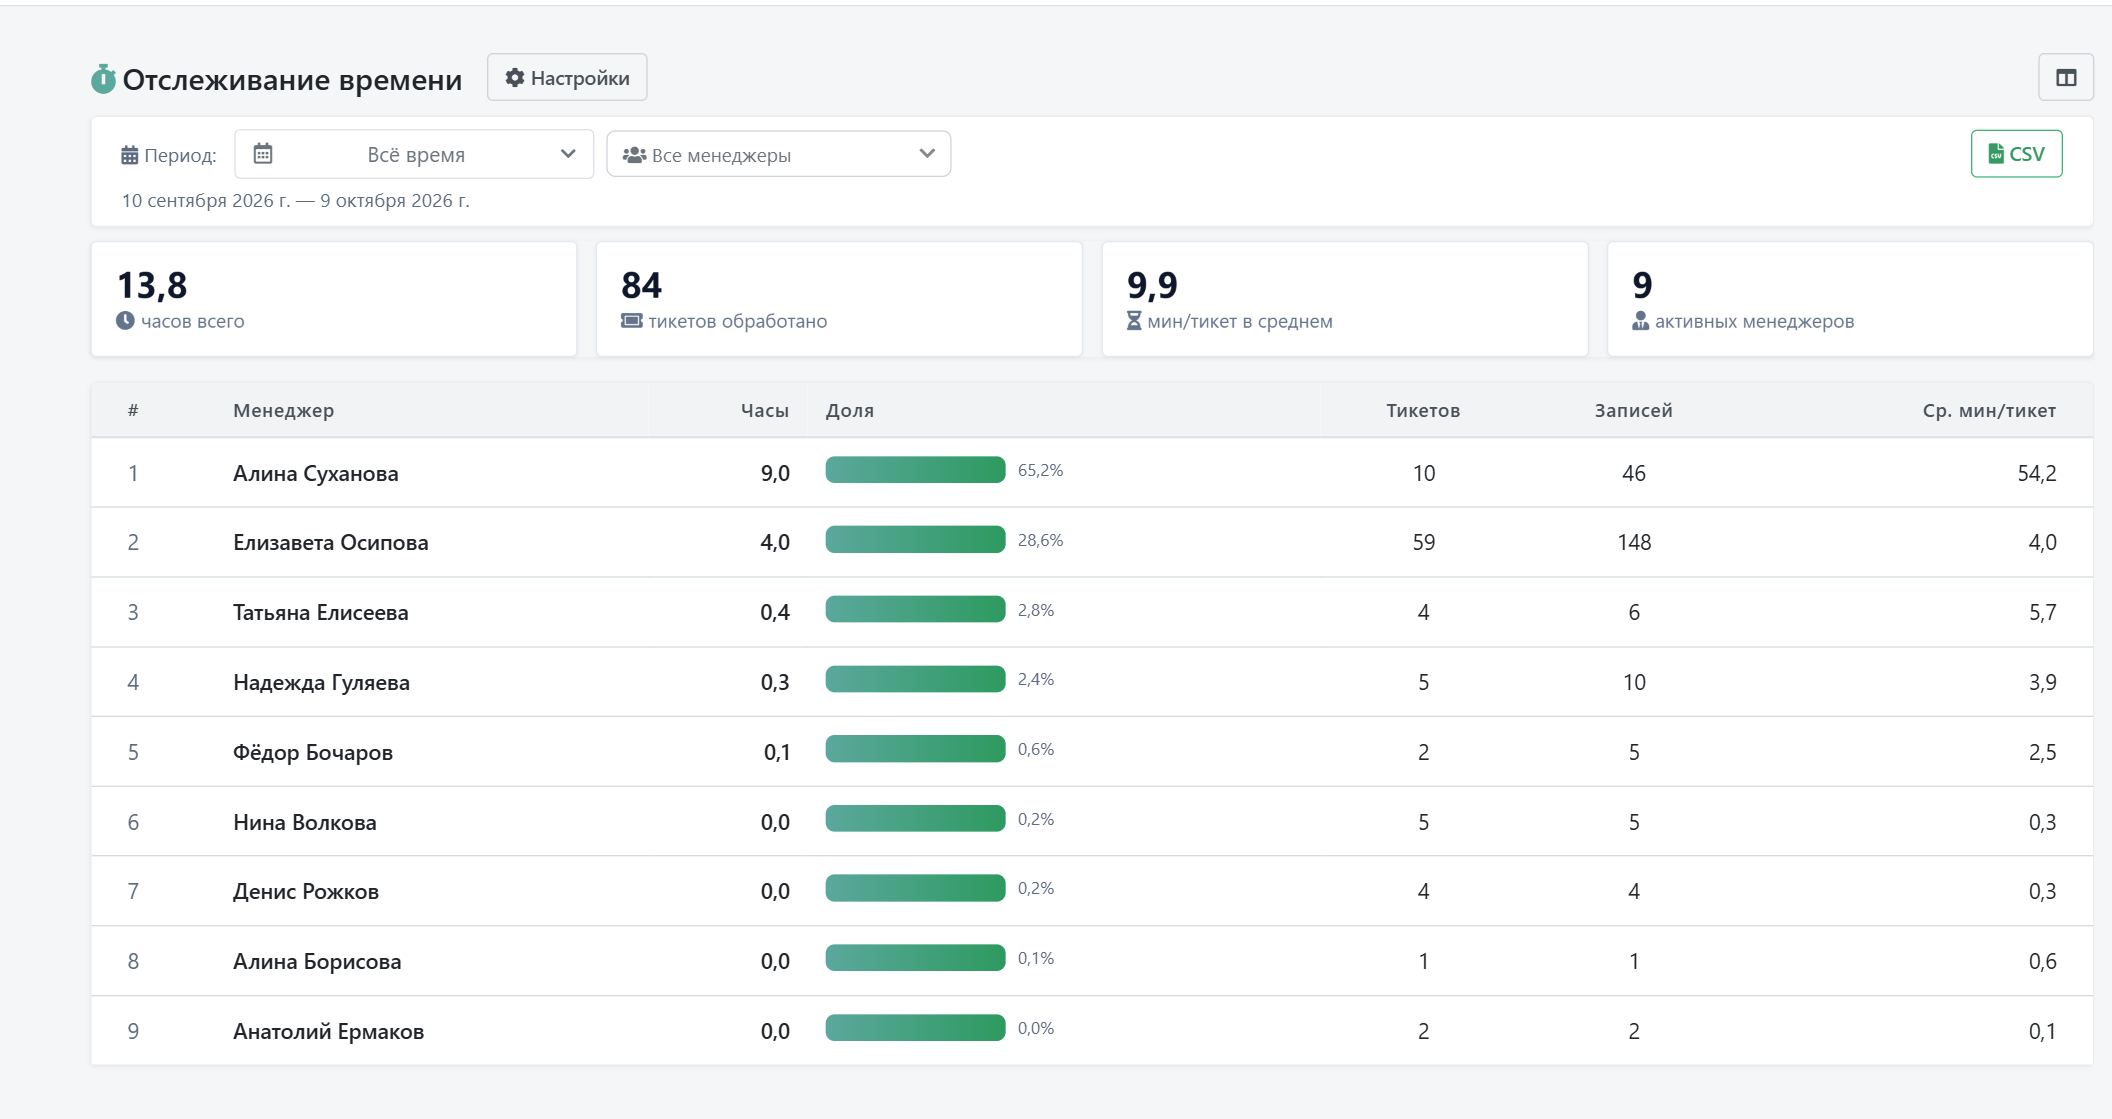Image resolution: width=2112 pixels, height=1119 pixels.
Task: Click the date range 10 сентября 2026 text
Action: coord(296,201)
